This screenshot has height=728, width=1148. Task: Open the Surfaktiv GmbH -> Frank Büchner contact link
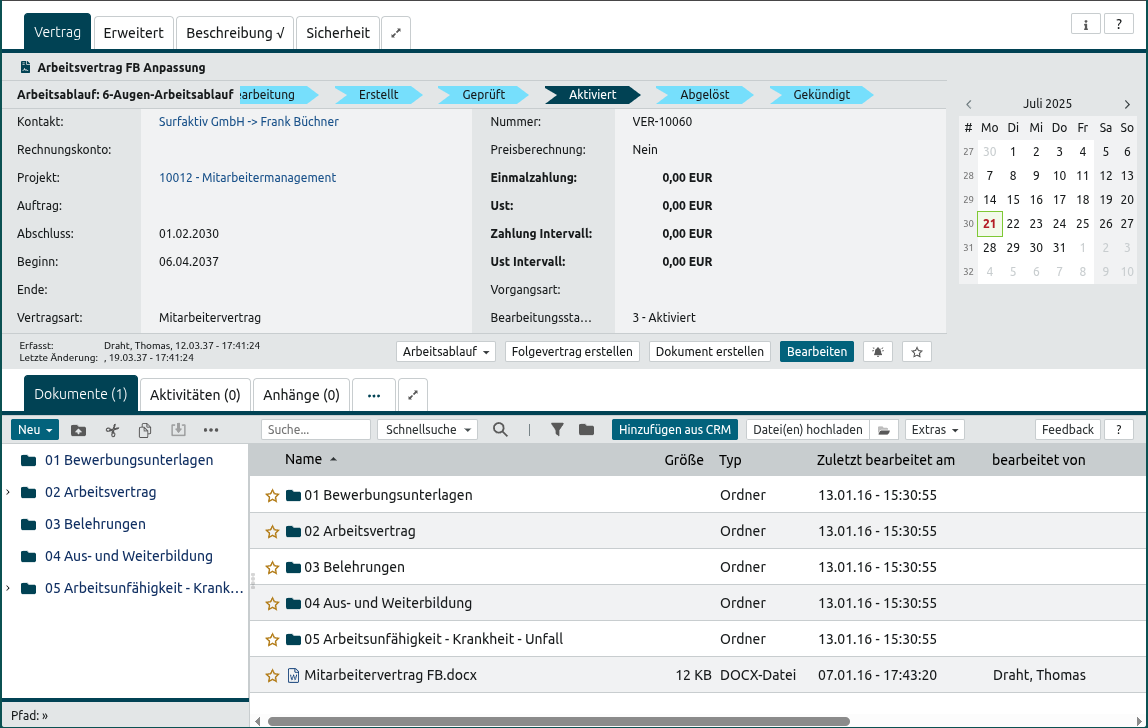(249, 122)
